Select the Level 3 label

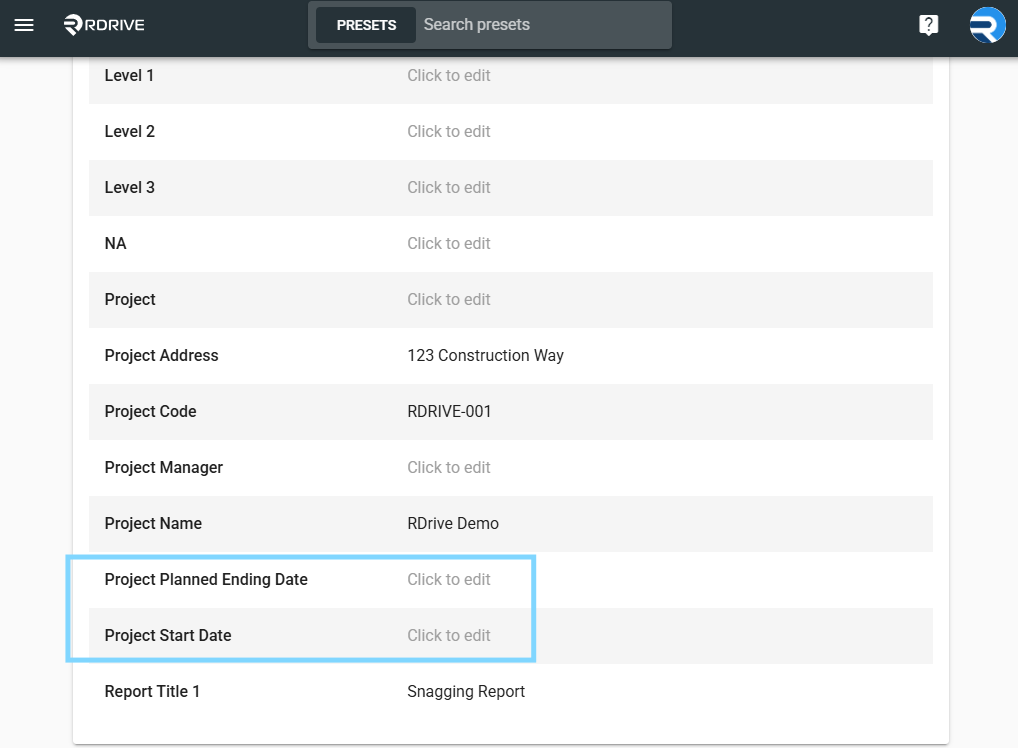click(x=130, y=187)
